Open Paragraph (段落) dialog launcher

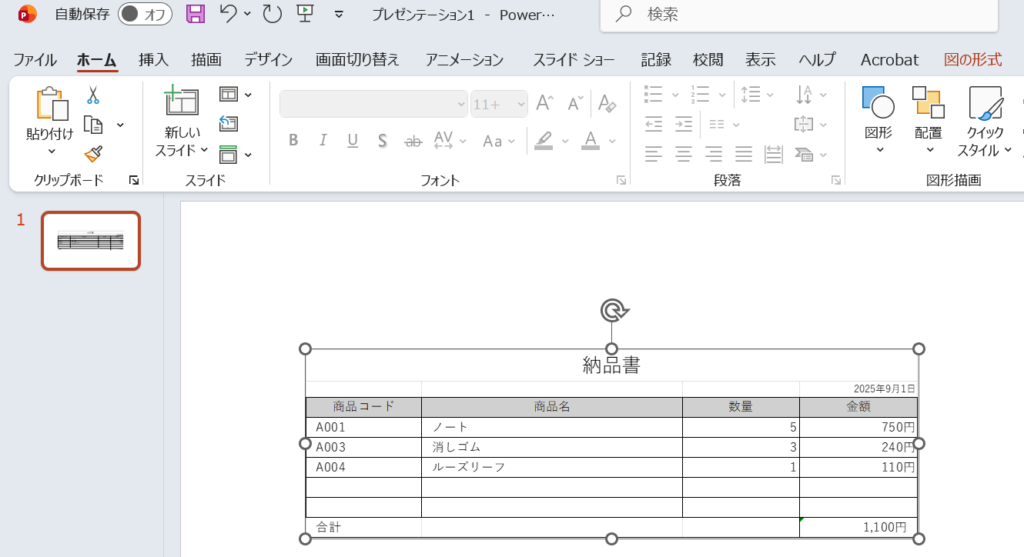(836, 180)
